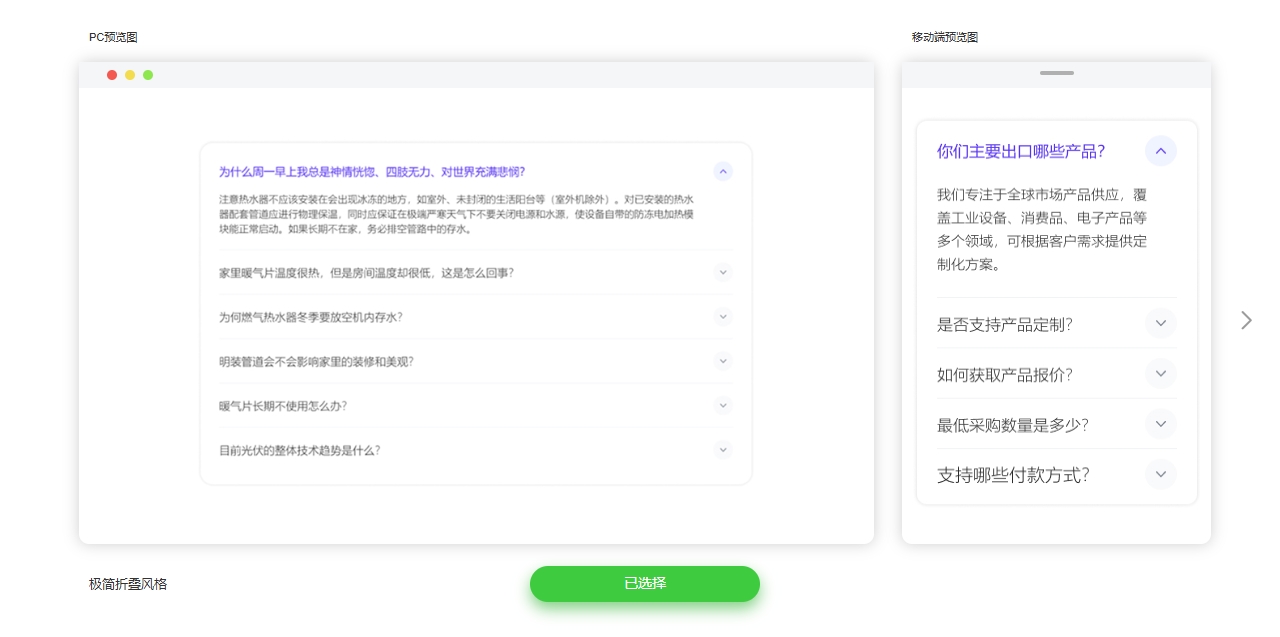Screen dimensions: 1280x637
Task: Expand the 为何燃气热水器 question chevron
Action: point(723,316)
